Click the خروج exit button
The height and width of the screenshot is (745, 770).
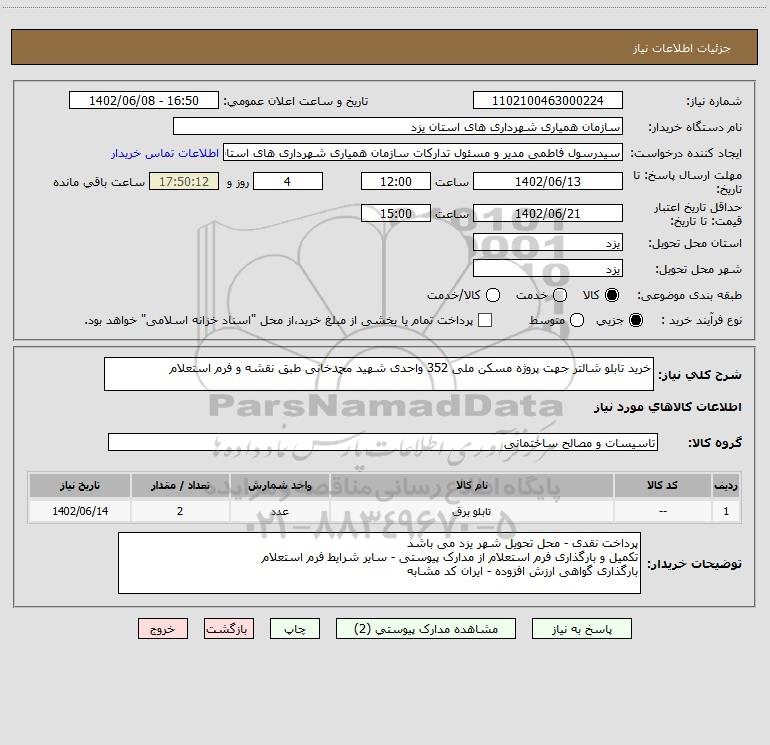(163, 629)
